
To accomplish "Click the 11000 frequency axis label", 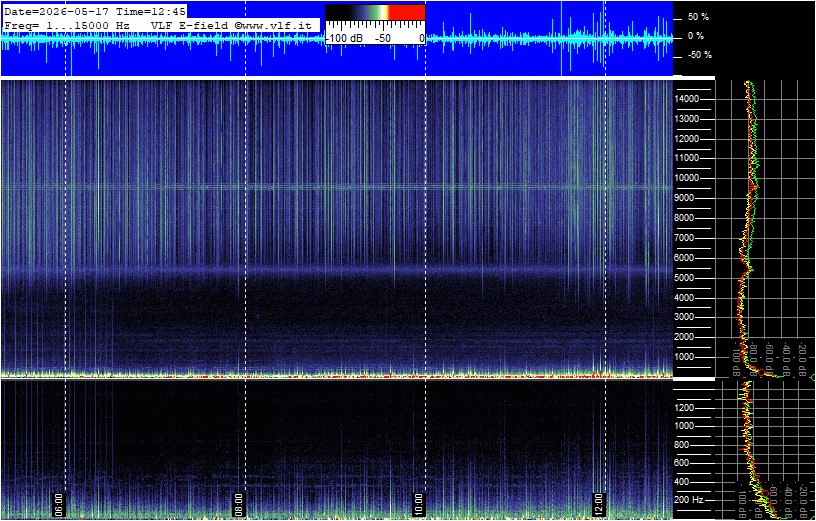I will (x=687, y=158).
